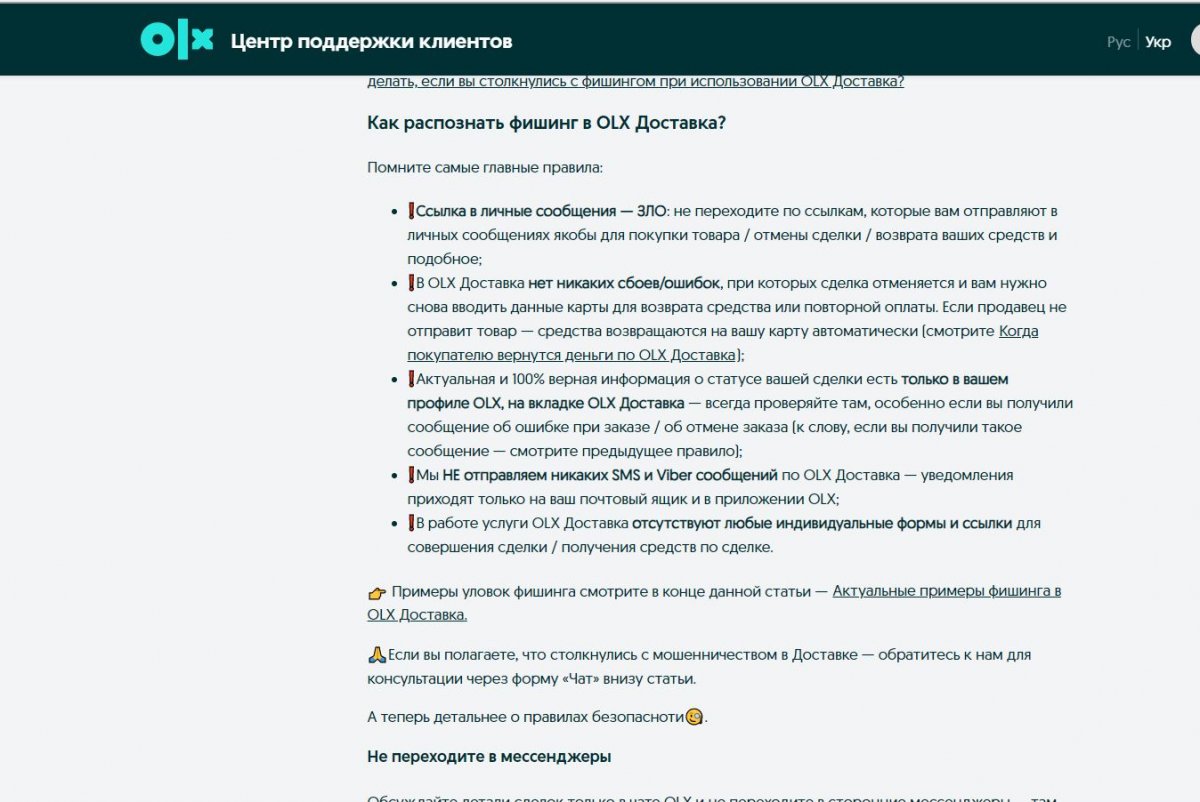Click the exclamation mark before В OLX Доставка нет
Viewport: 1200px width, 802px height.
pyautogui.click(x=411, y=283)
